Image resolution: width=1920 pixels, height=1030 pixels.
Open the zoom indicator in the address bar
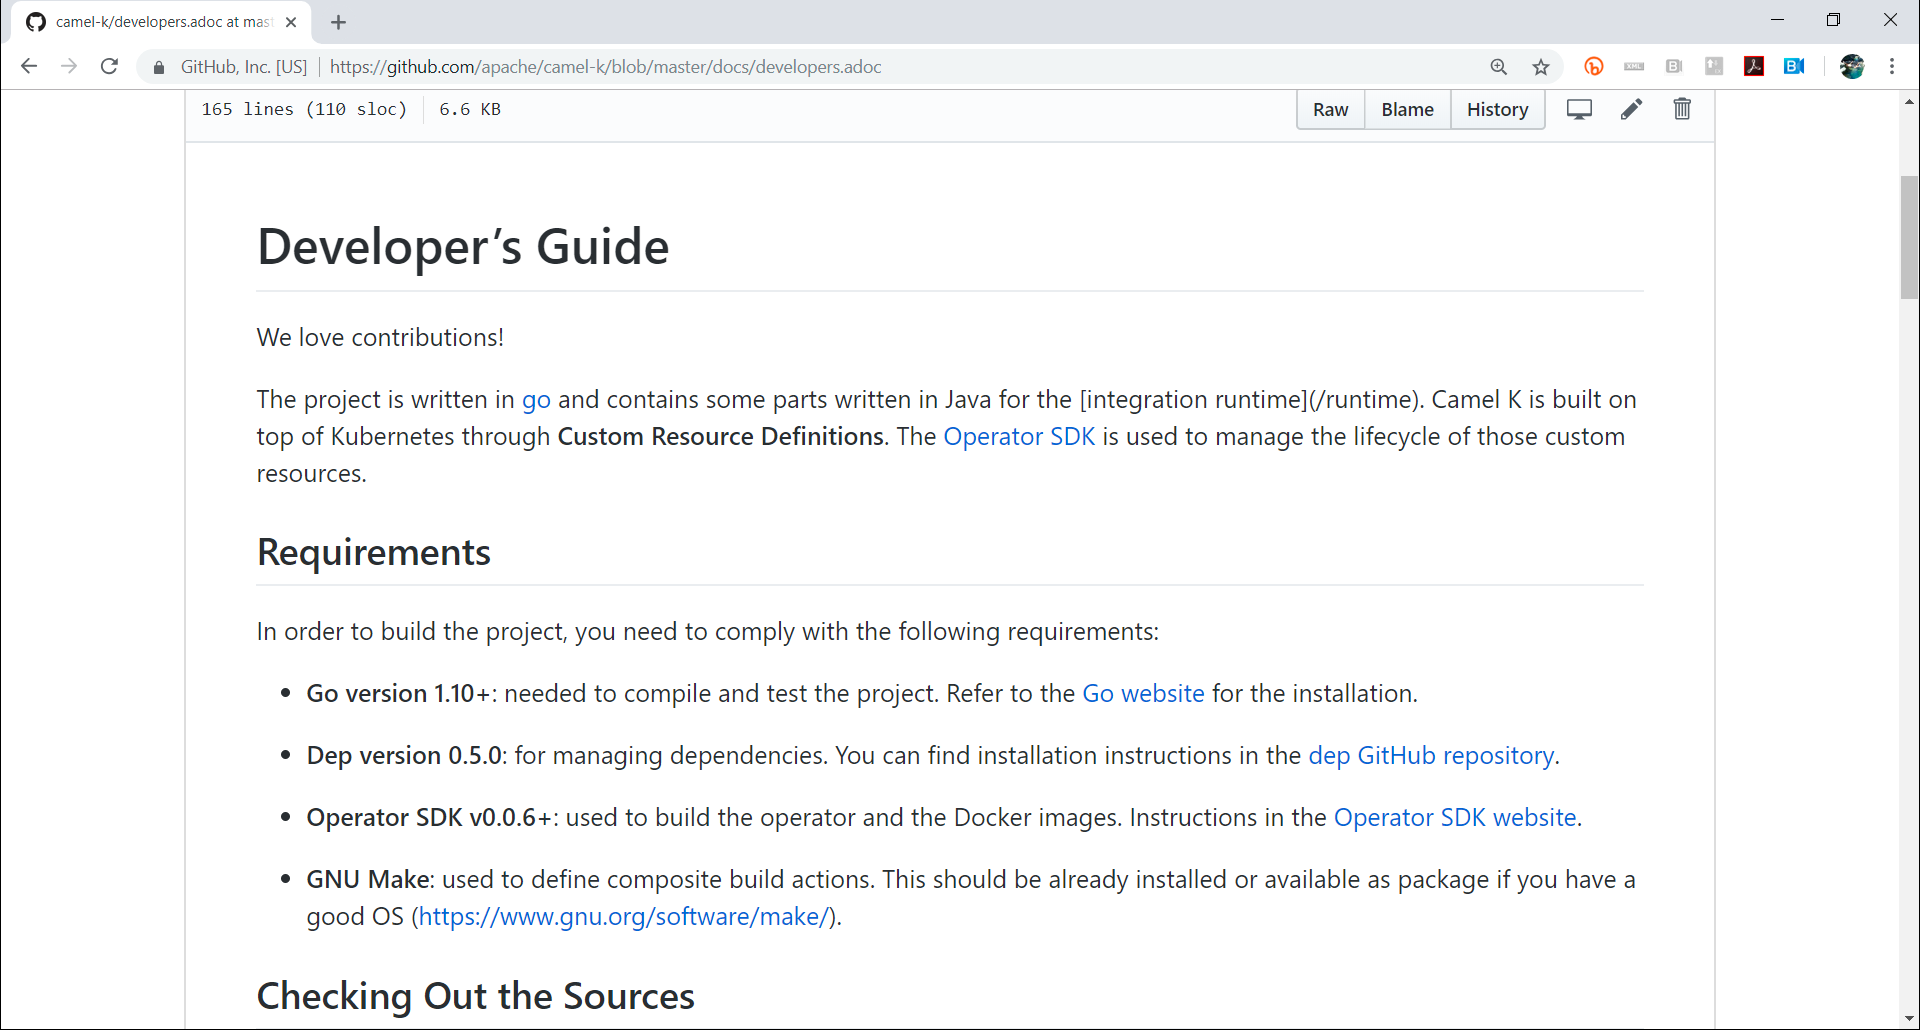[x=1498, y=67]
